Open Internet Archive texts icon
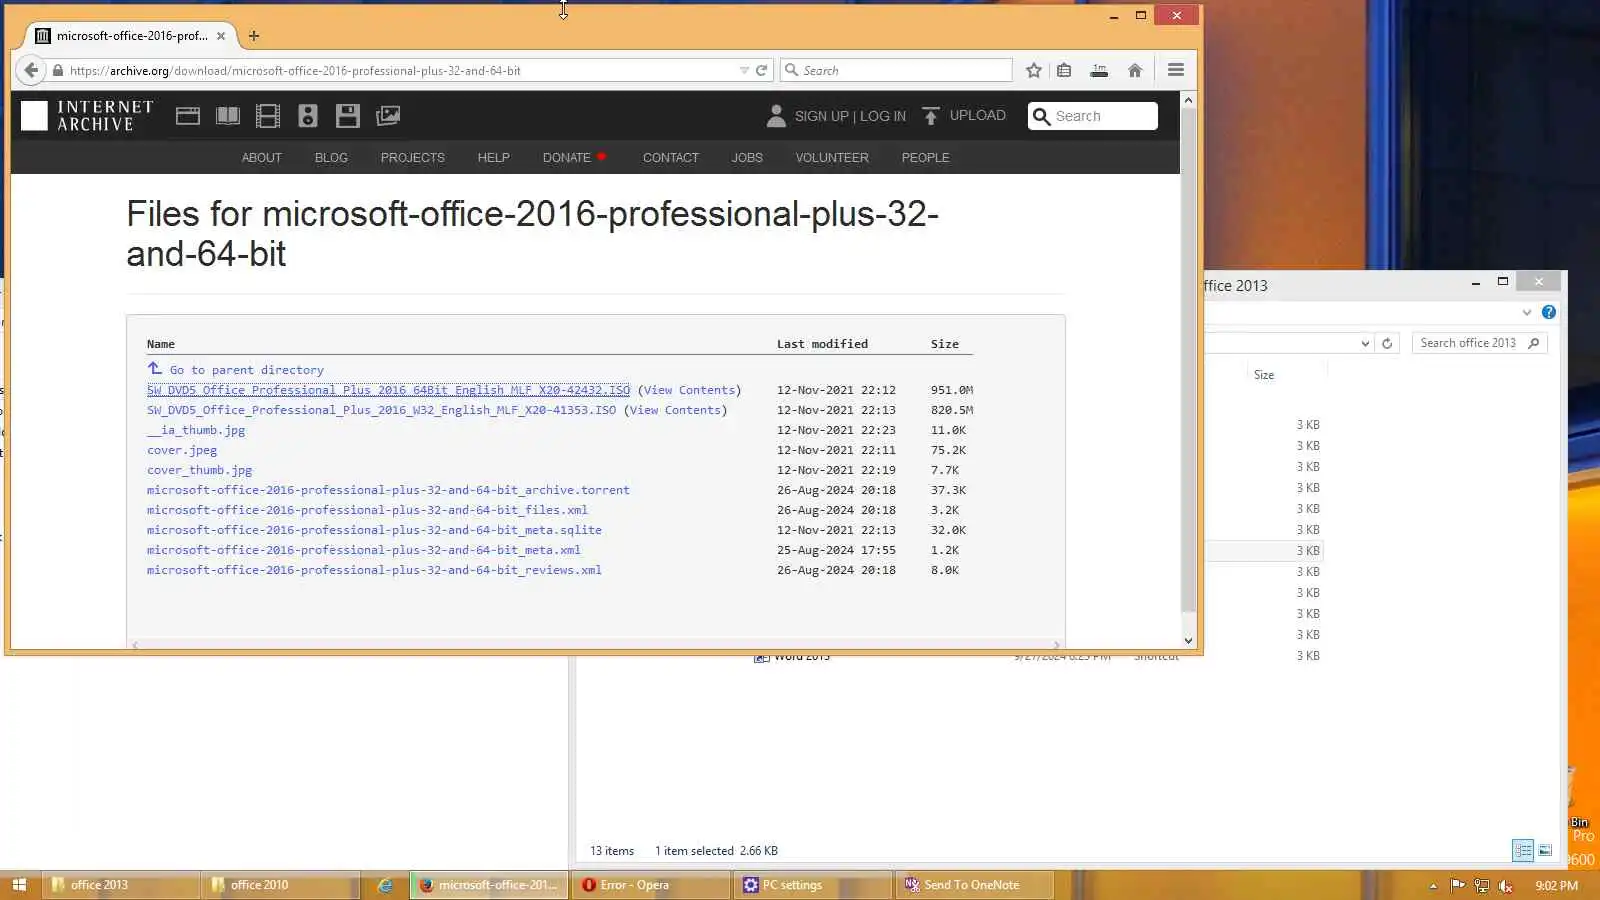Screen dimensions: 1600x900 pos(228,116)
